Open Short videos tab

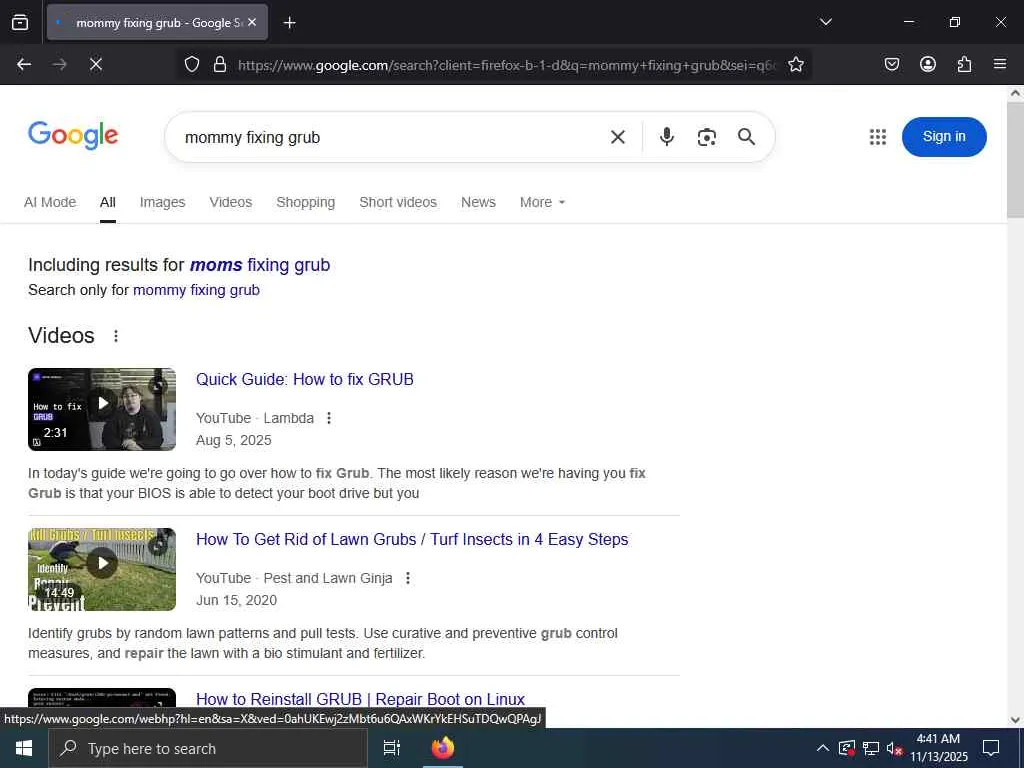398,202
